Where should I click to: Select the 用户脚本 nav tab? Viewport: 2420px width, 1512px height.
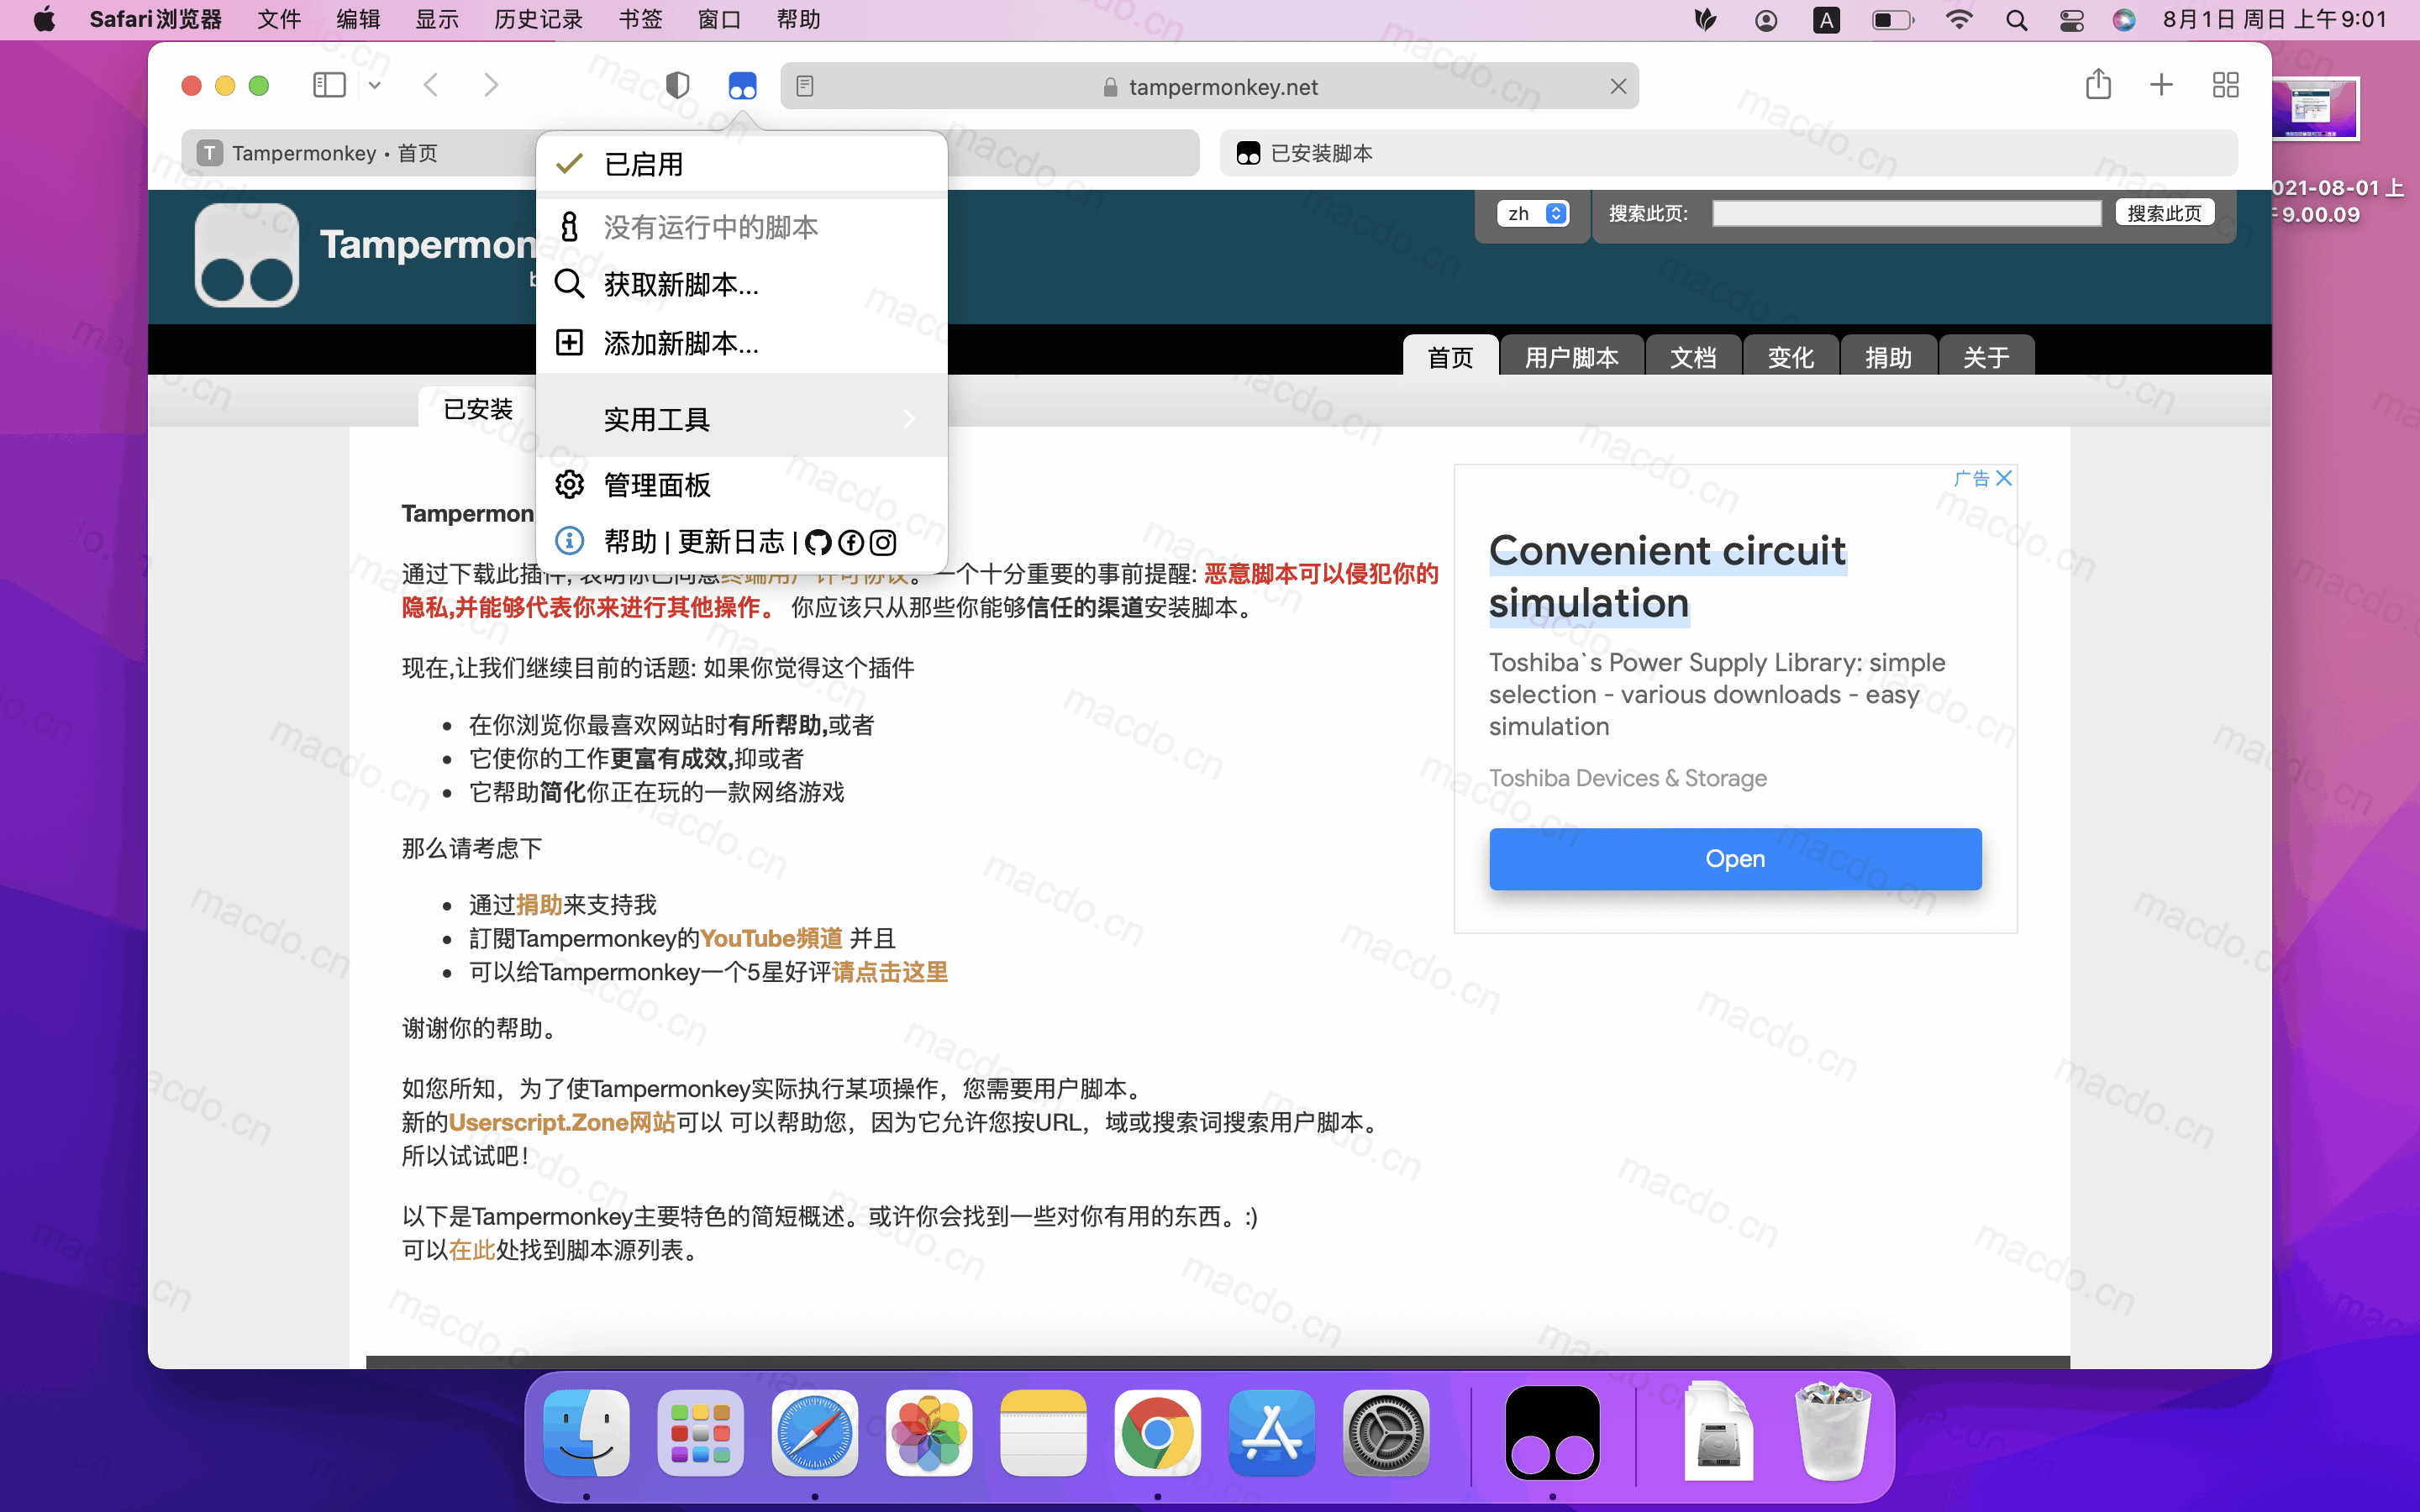point(1571,356)
